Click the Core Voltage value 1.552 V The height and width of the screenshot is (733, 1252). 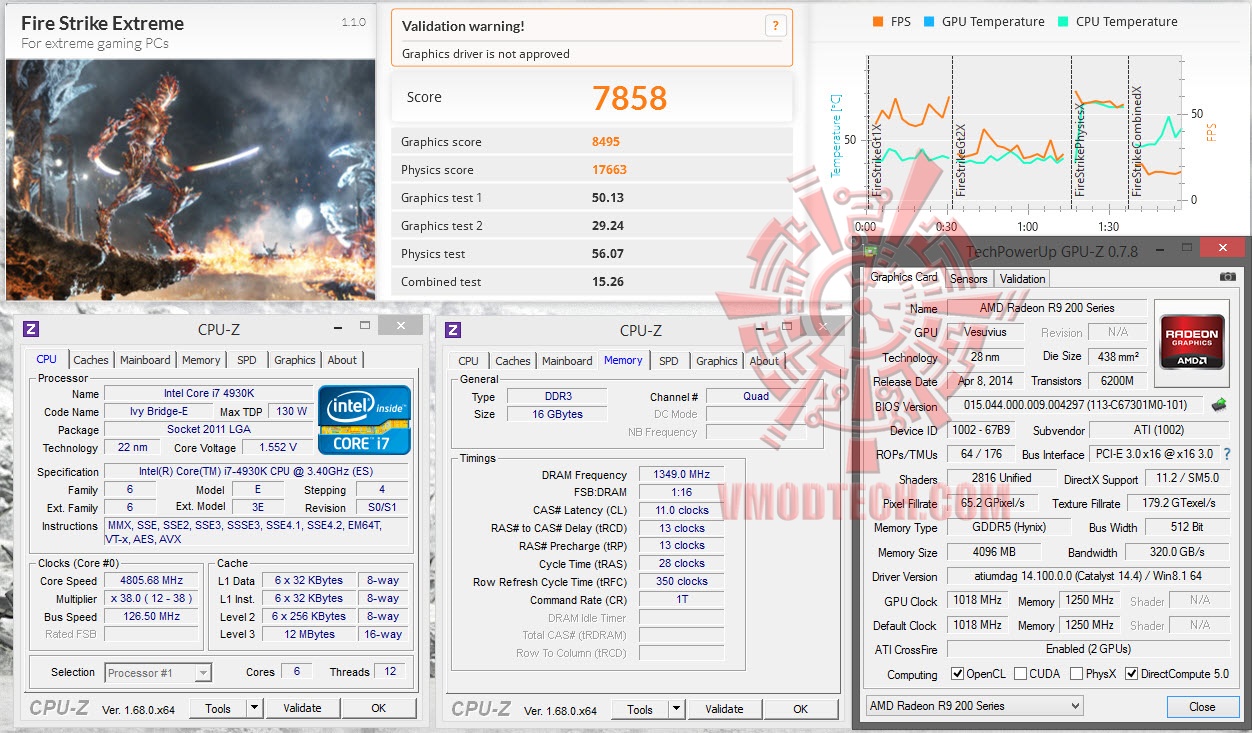278,448
